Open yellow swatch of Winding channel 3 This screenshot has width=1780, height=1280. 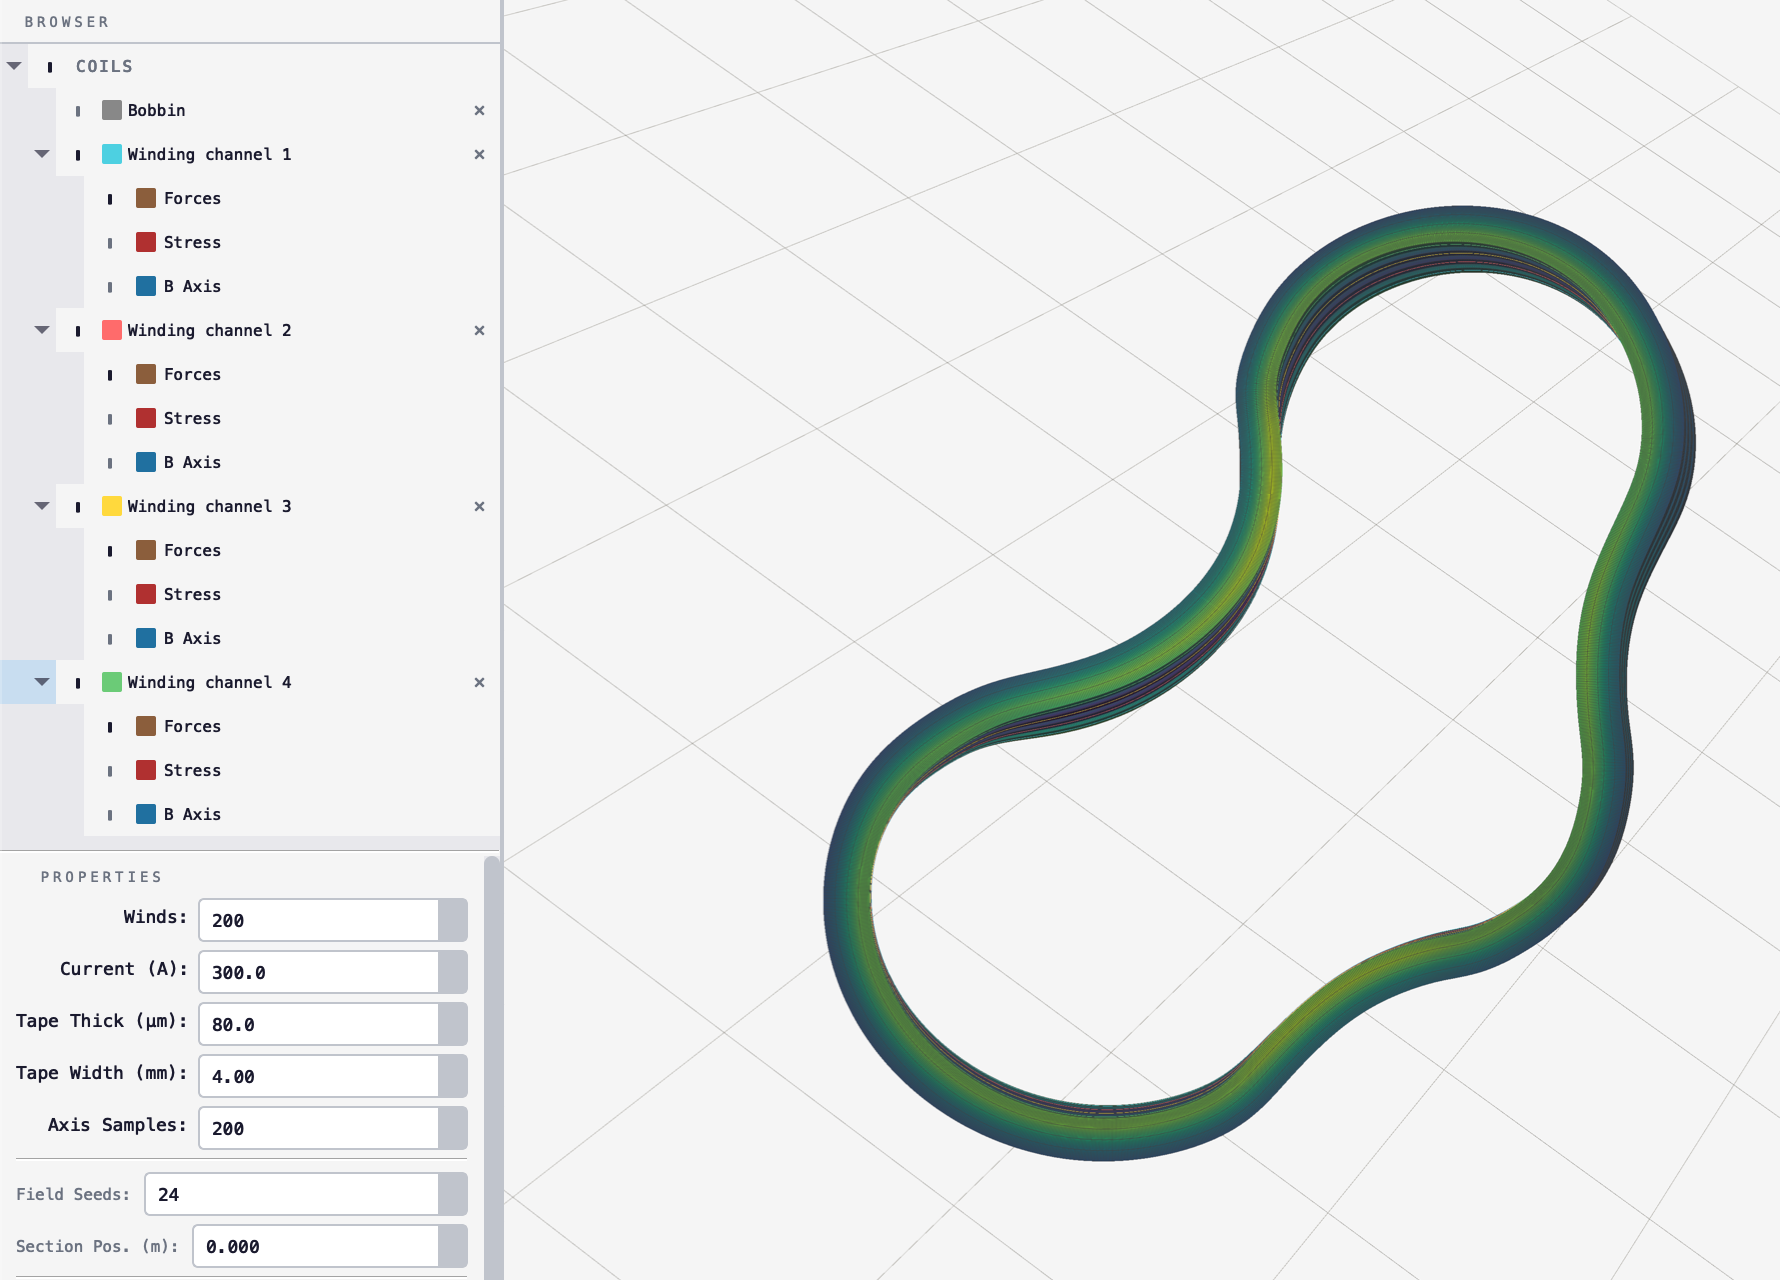(112, 506)
